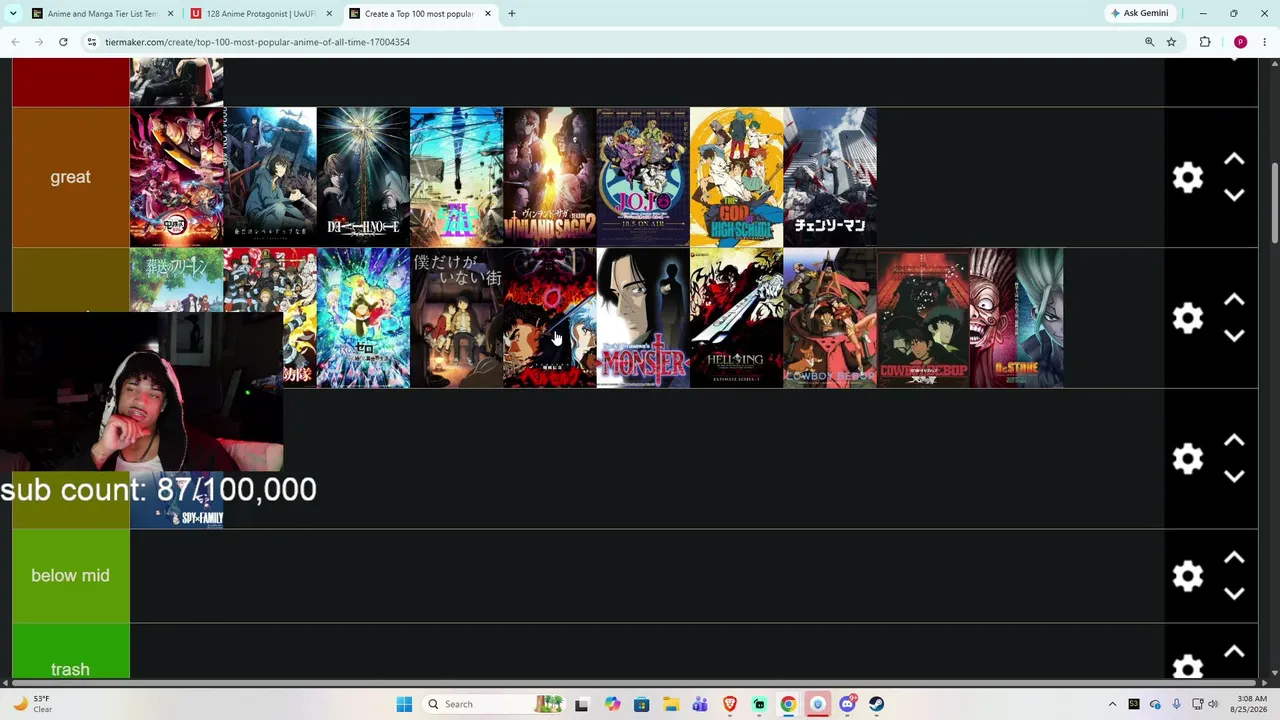Move the Spy x Family row down
Viewport: 1280px width, 720px height.
pos(1234,476)
